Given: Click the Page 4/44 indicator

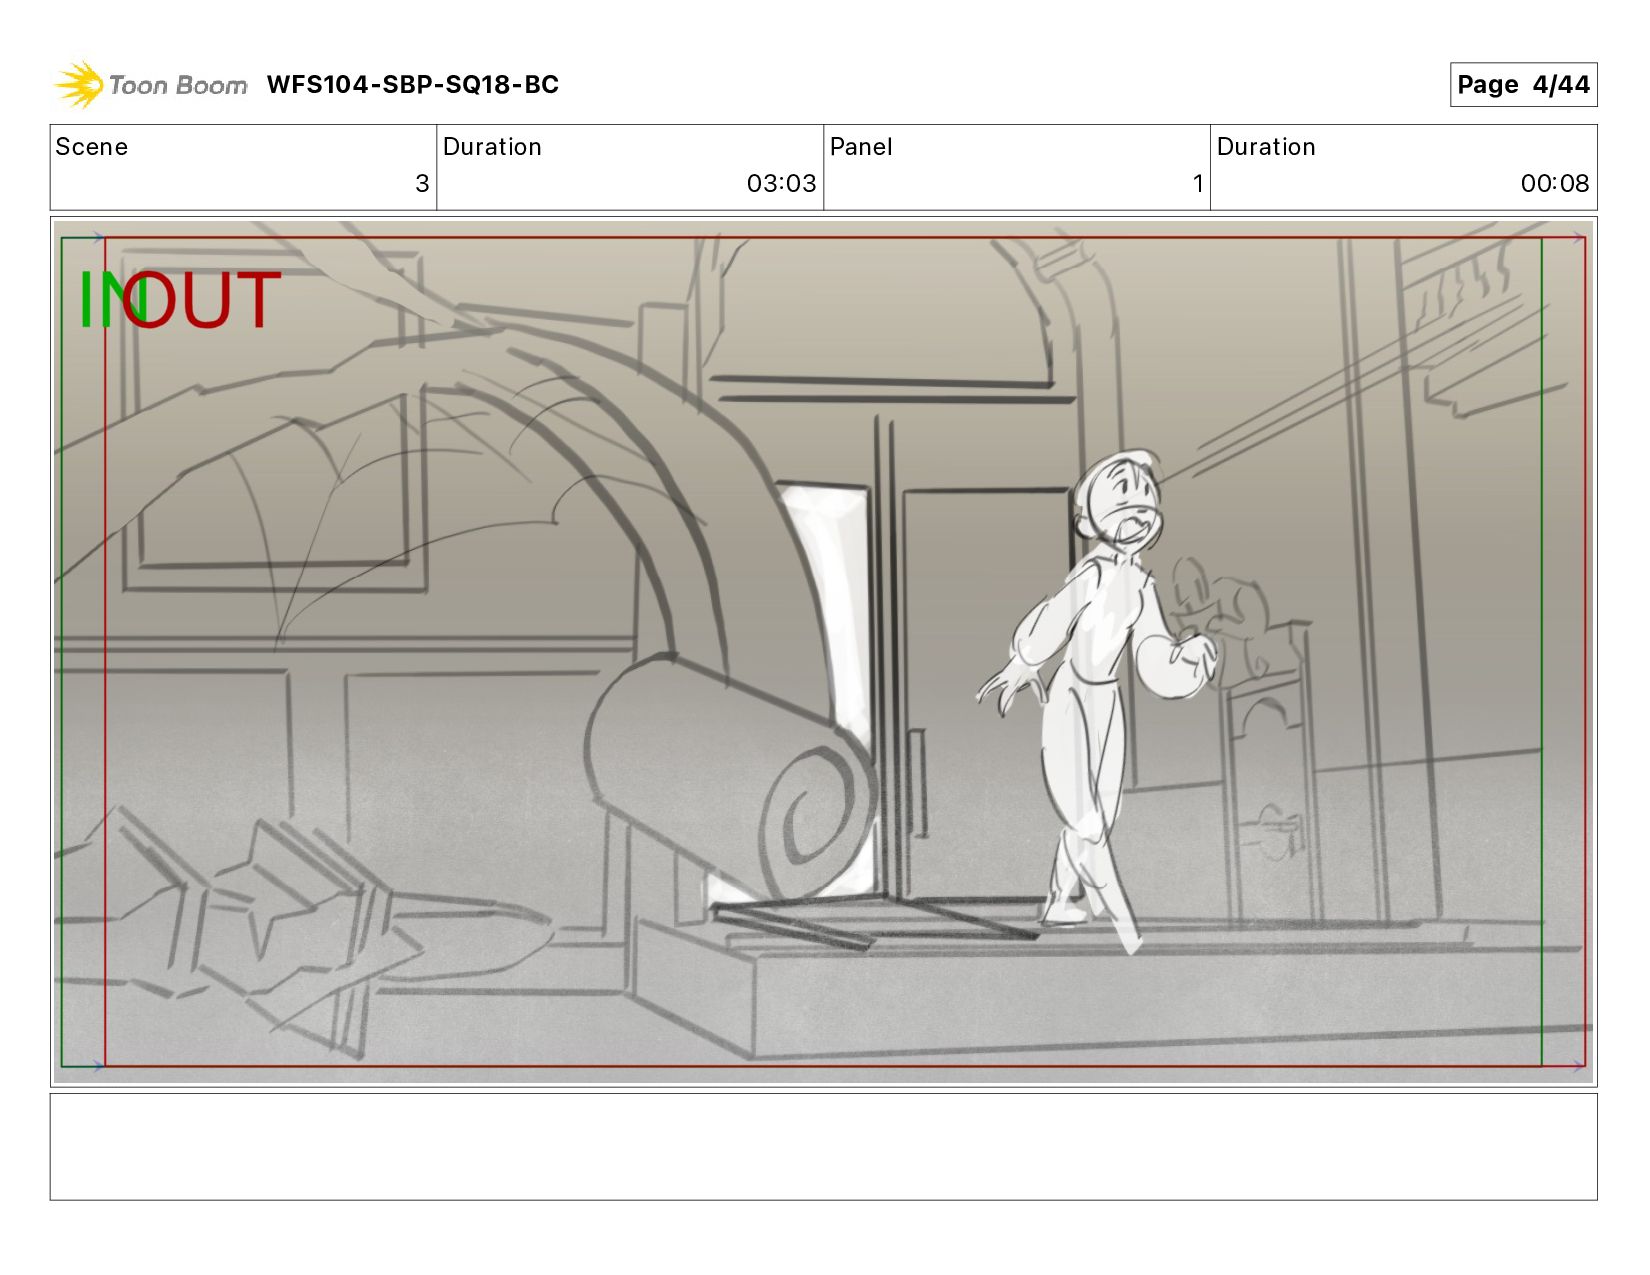Looking at the screenshot, I should (1523, 85).
